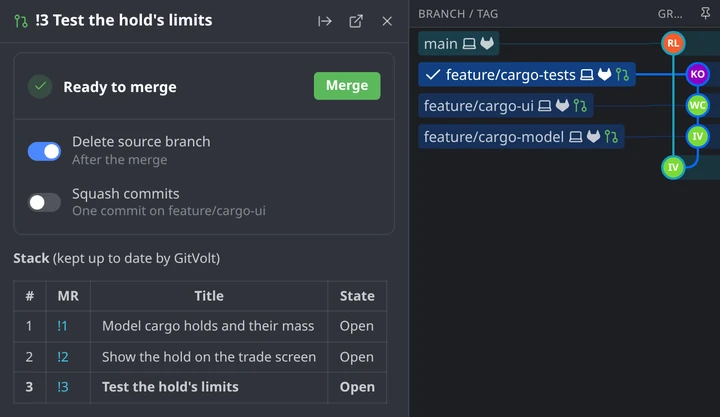Click the BRANCH / TAG column header
Image resolution: width=720 pixels, height=417 pixels.
point(458,14)
